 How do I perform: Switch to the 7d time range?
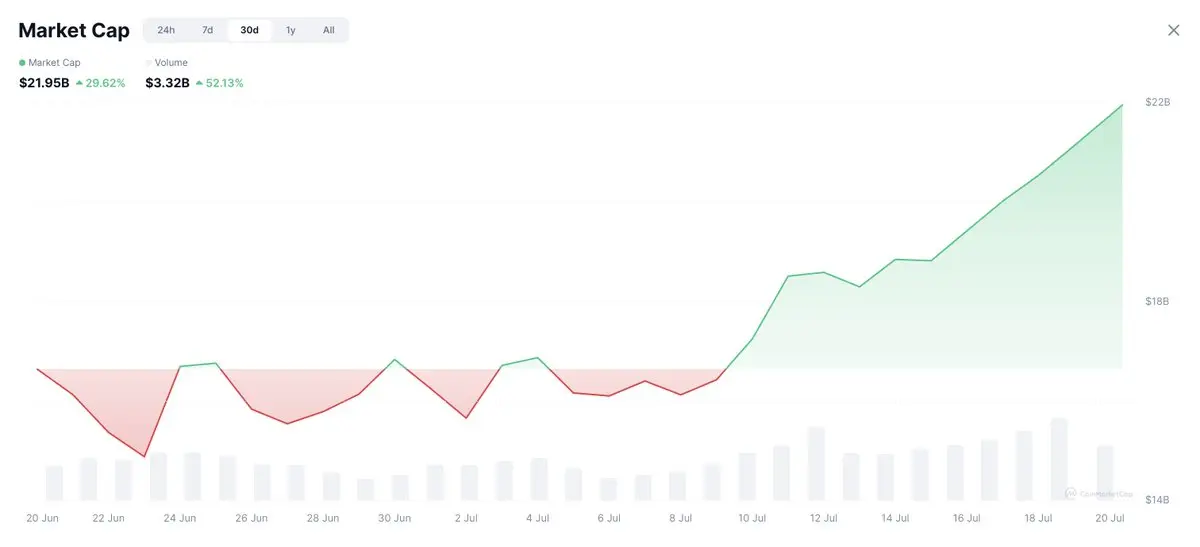tap(207, 30)
